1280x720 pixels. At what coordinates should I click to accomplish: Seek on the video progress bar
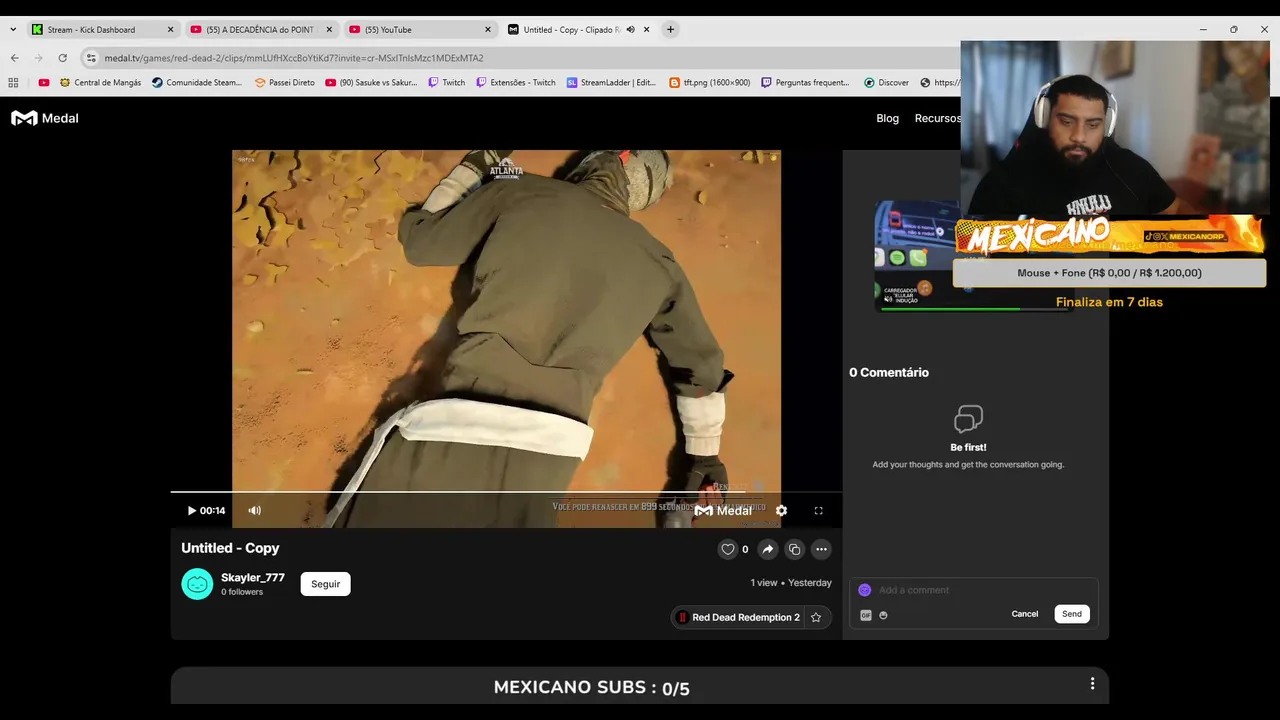coord(506,492)
